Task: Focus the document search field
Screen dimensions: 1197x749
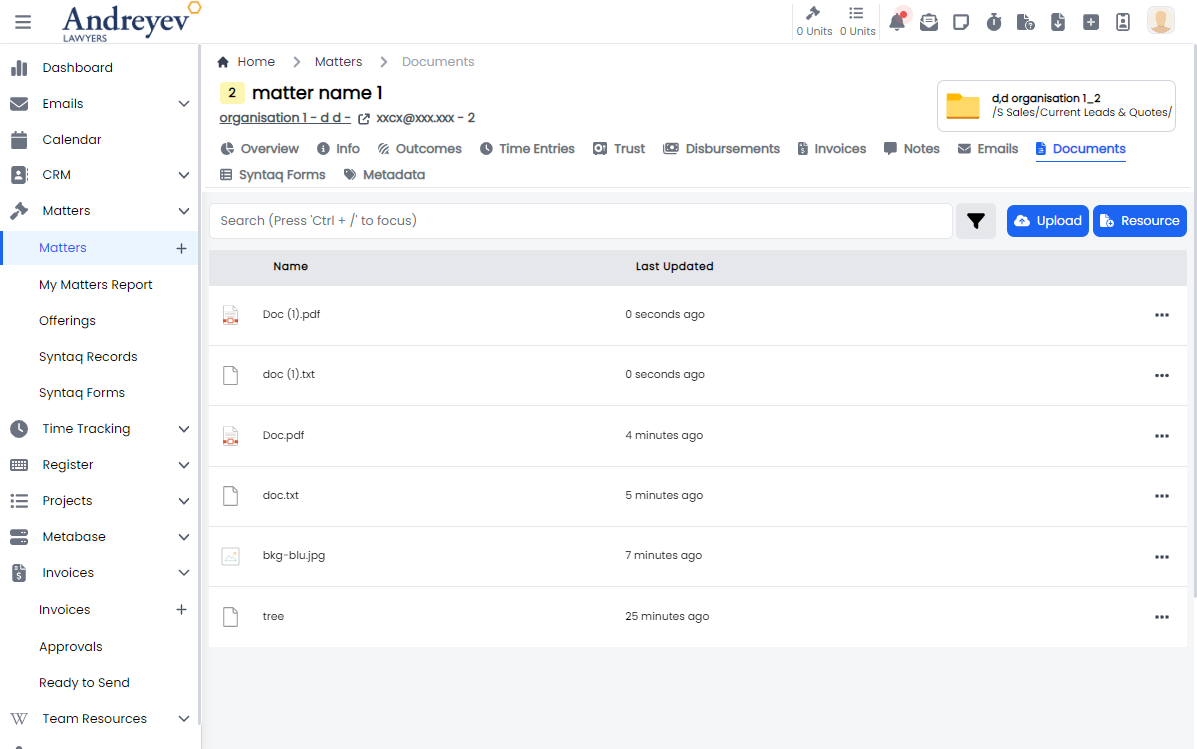Action: pos(580,221)
